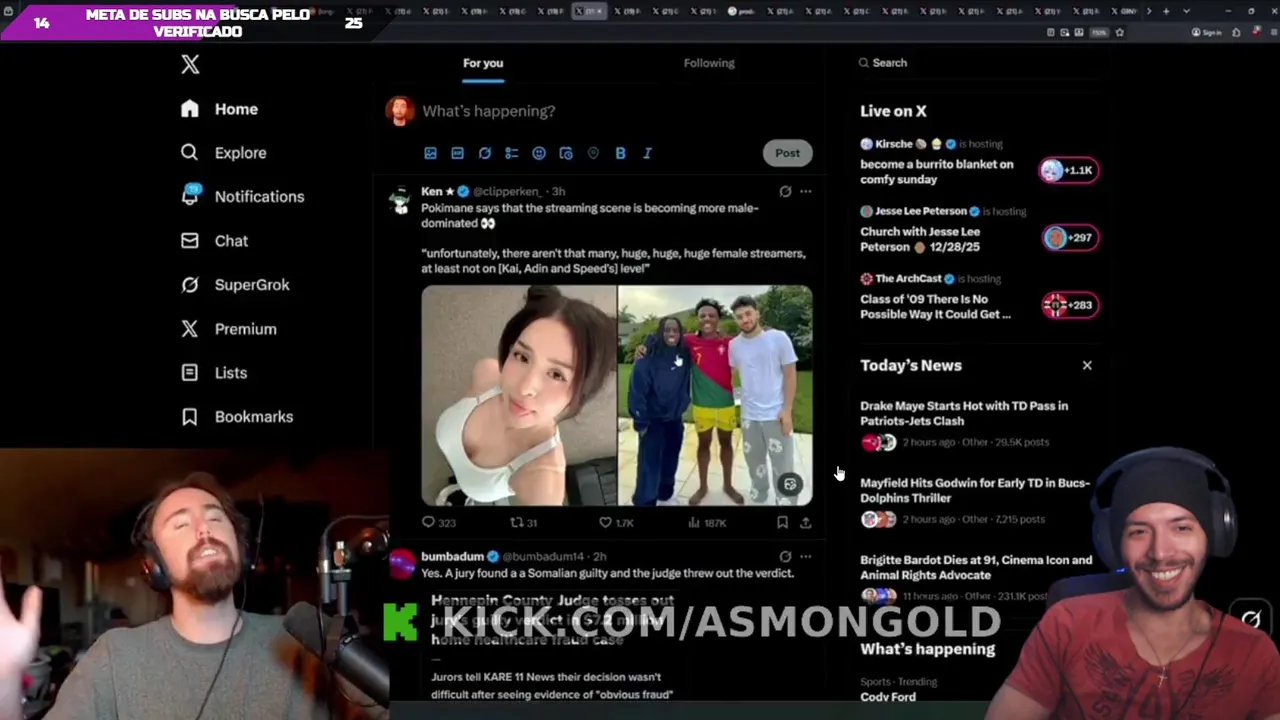Screen dimensions: 1280x720
Task: Click the browser Sign in button
Action: point(1207,32)
